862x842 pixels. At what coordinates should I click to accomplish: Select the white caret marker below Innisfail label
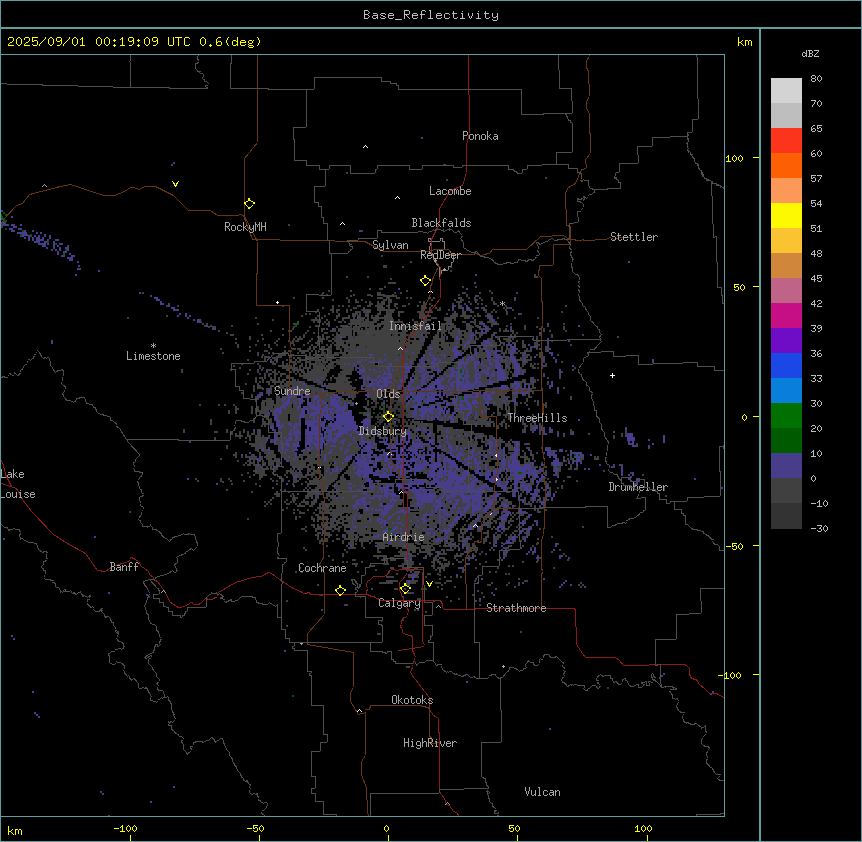point(400,348)
